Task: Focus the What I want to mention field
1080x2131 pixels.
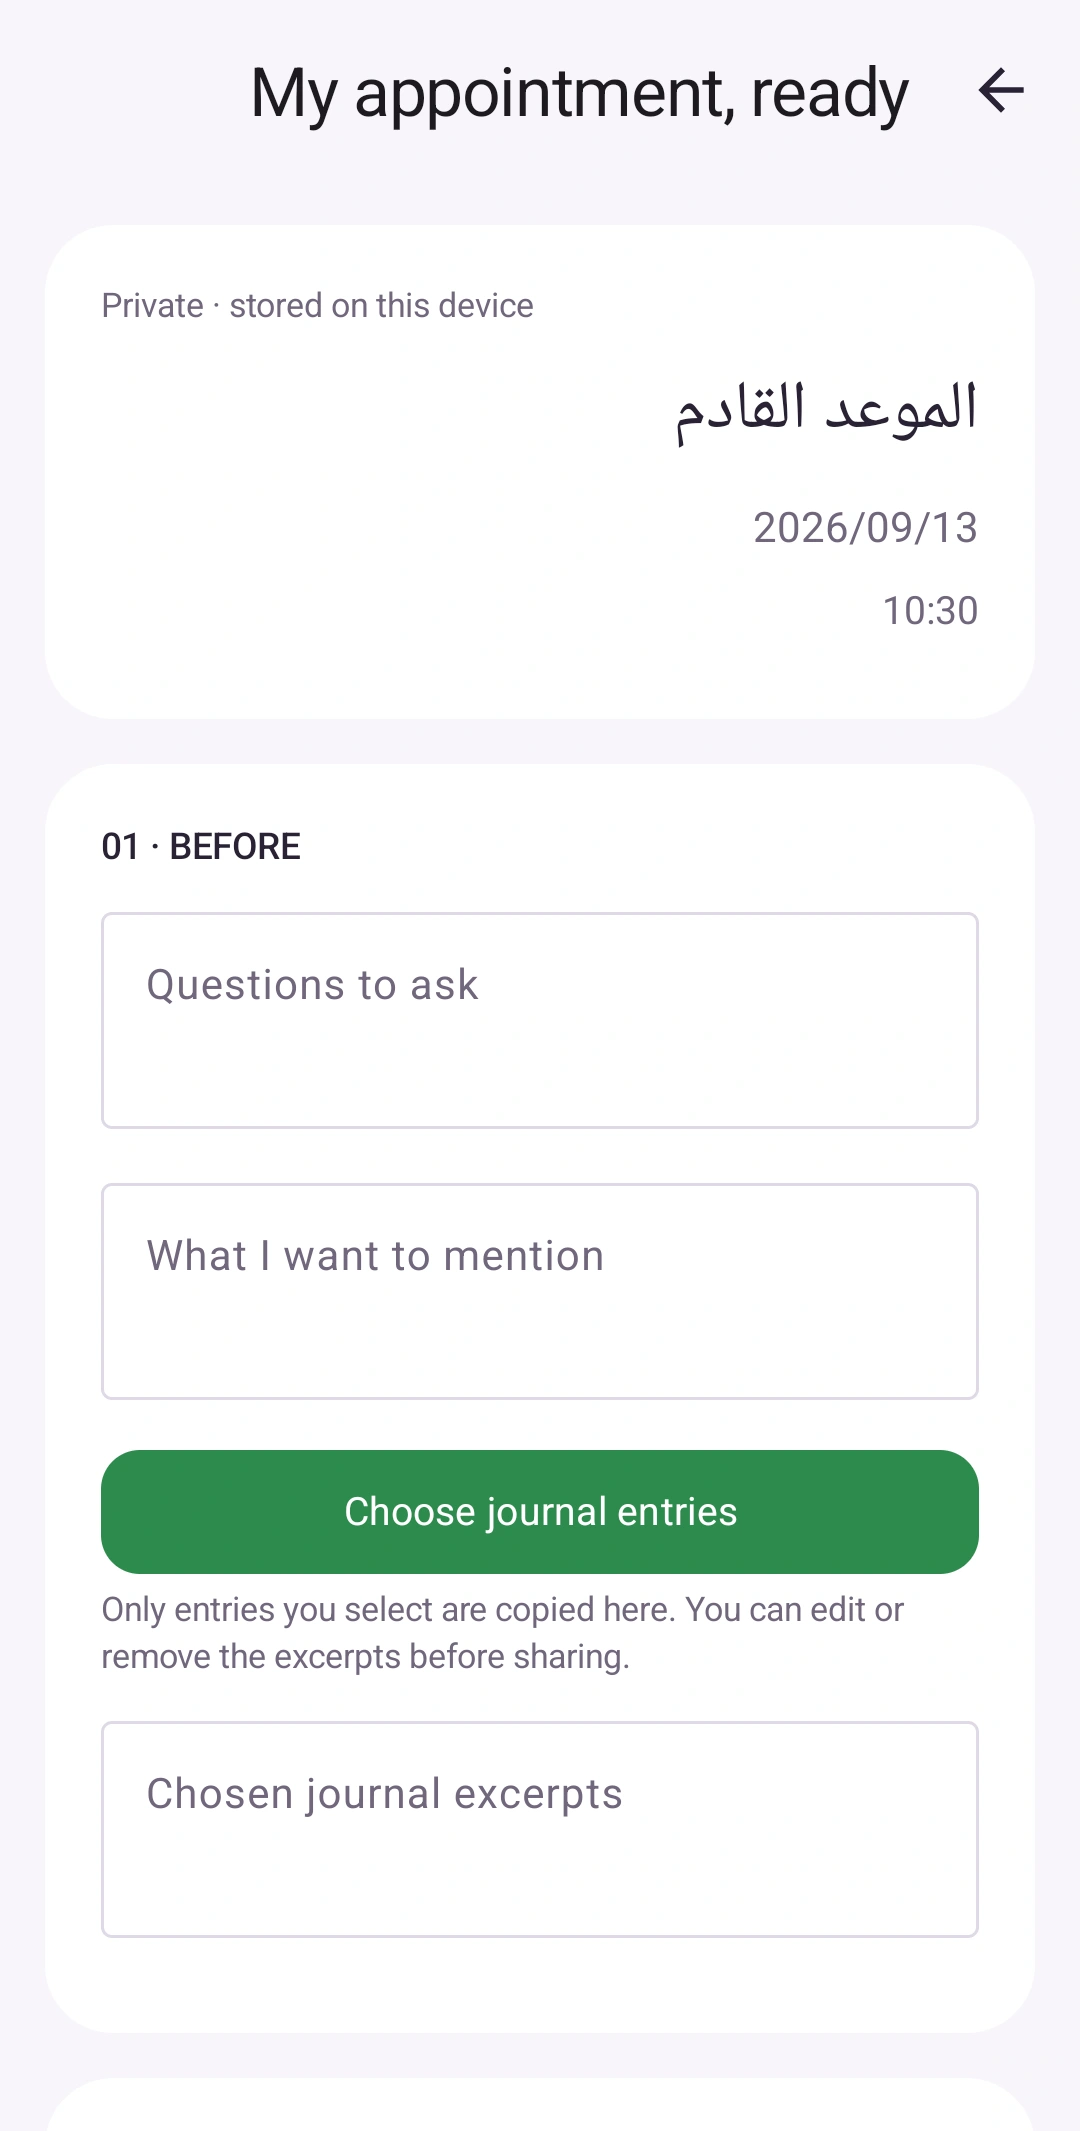Action: click(540, 1291)
